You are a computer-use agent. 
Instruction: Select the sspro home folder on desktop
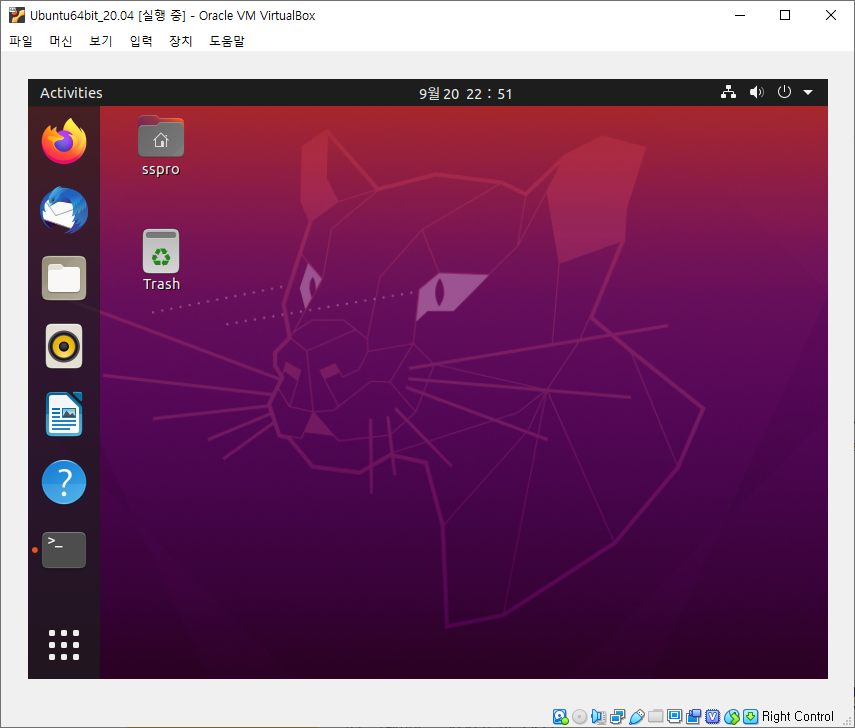[161, 146]
